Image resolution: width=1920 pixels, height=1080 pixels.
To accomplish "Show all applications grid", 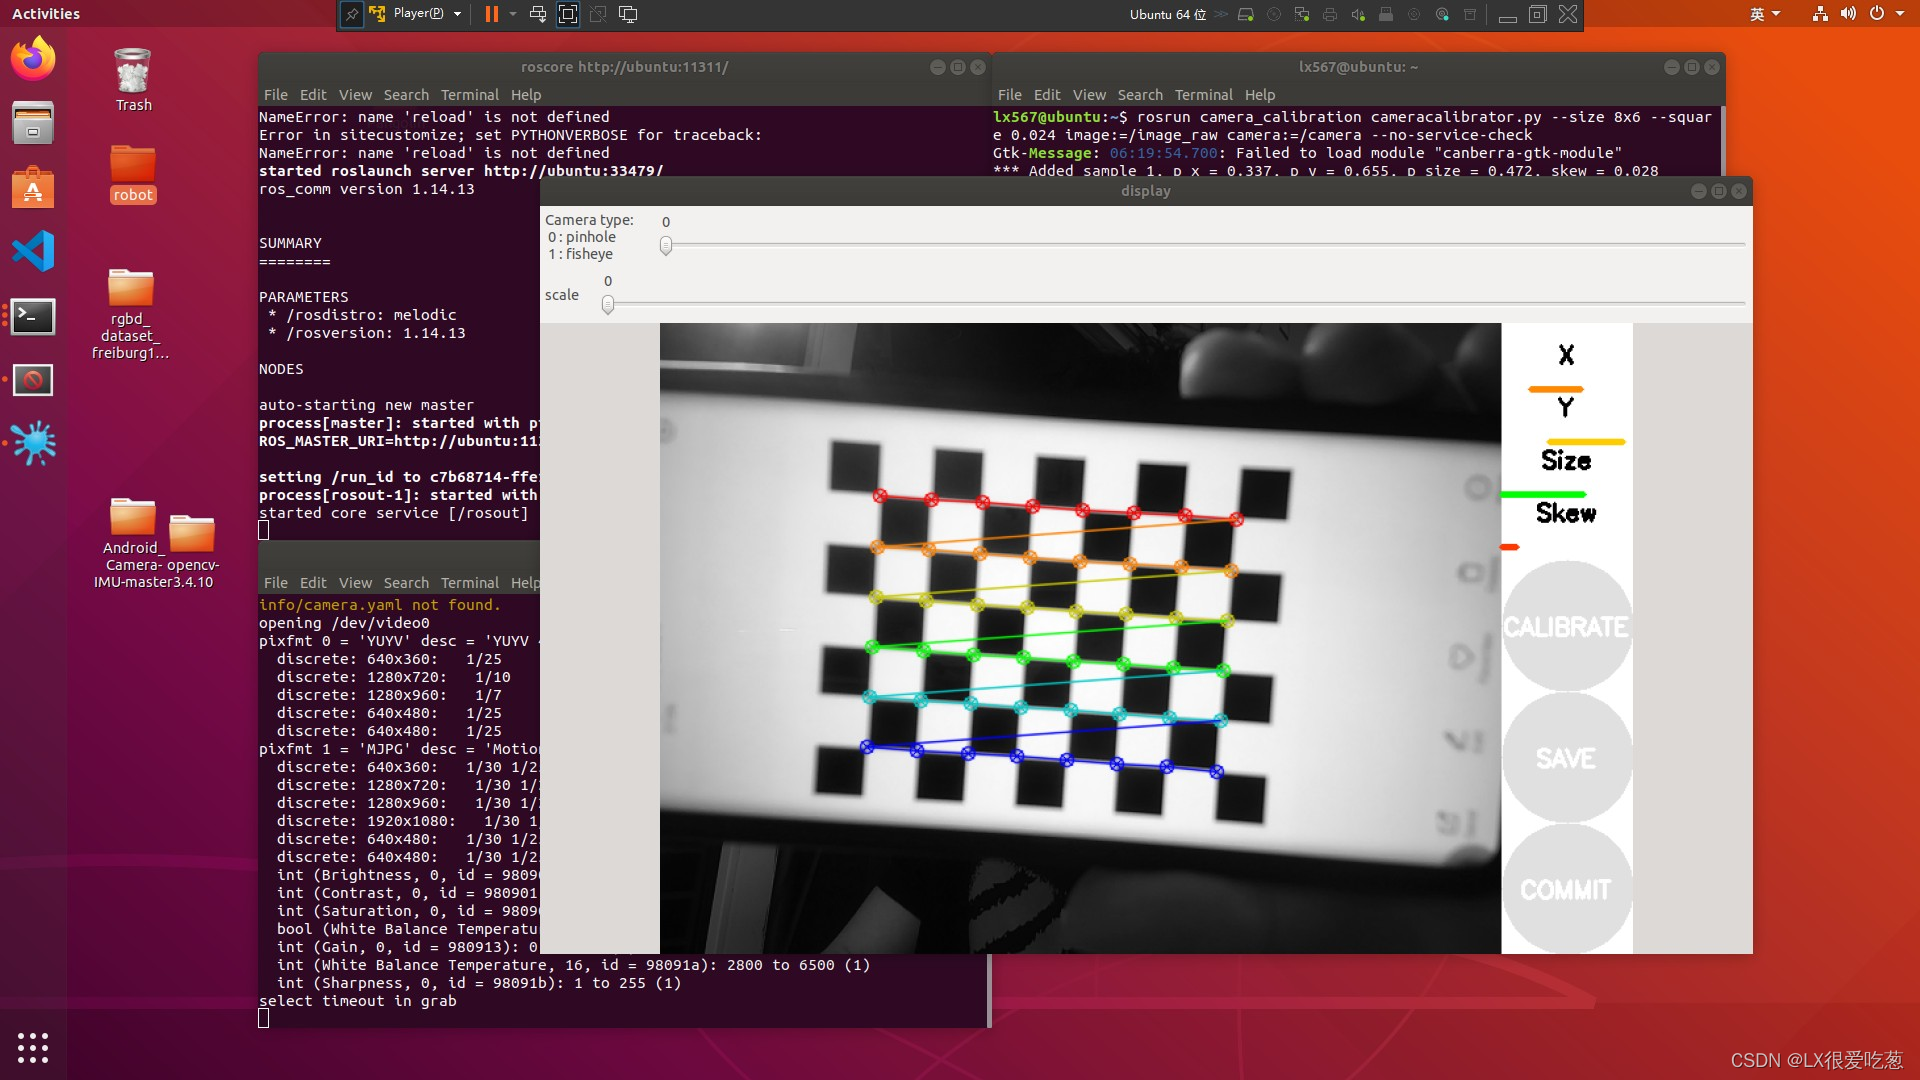I will pos(33,1047).
